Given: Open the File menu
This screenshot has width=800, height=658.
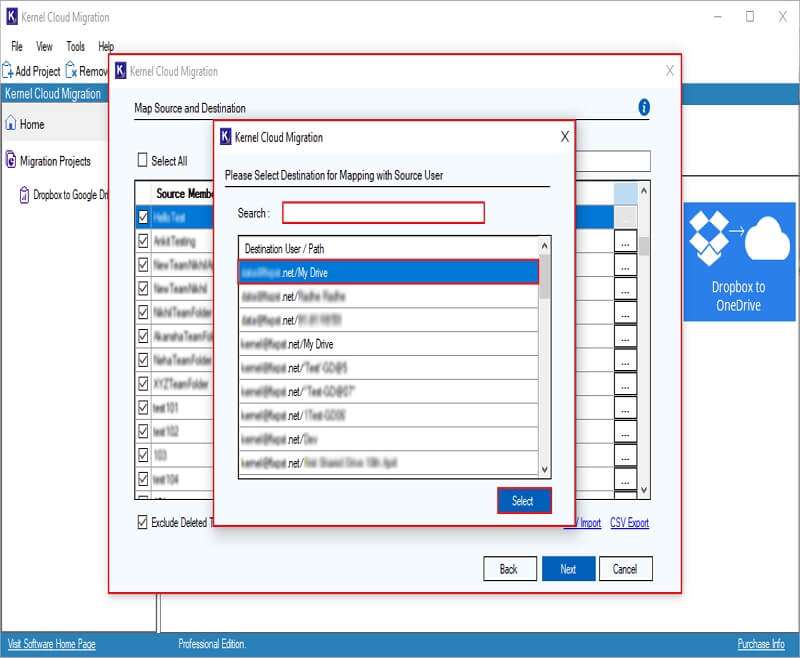Looking at the screenshot, I should point(17,46).
